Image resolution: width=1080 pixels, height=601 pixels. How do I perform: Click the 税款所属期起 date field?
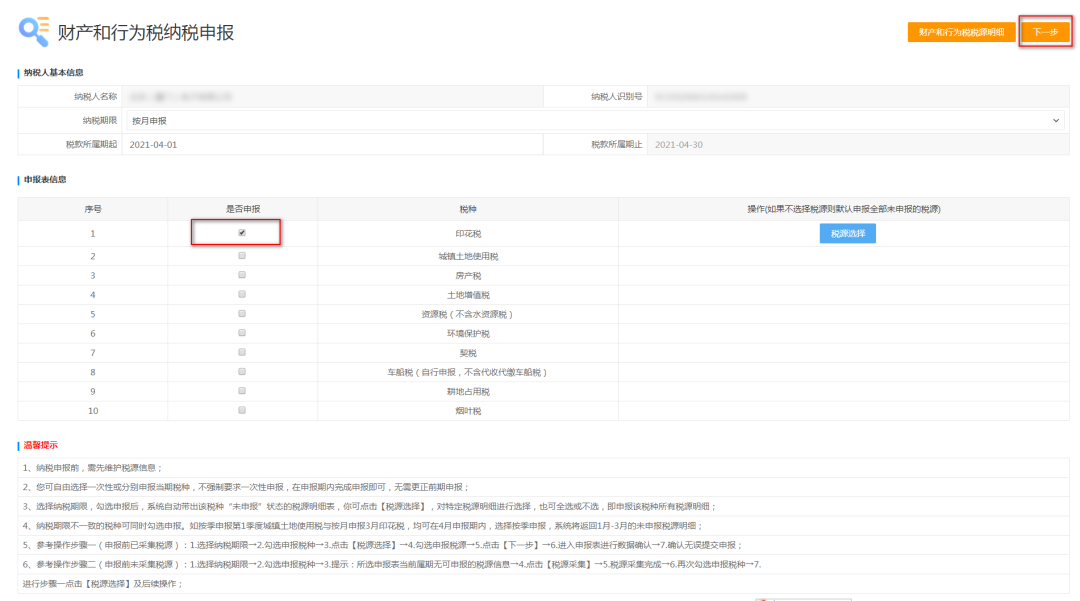(330, 144)
